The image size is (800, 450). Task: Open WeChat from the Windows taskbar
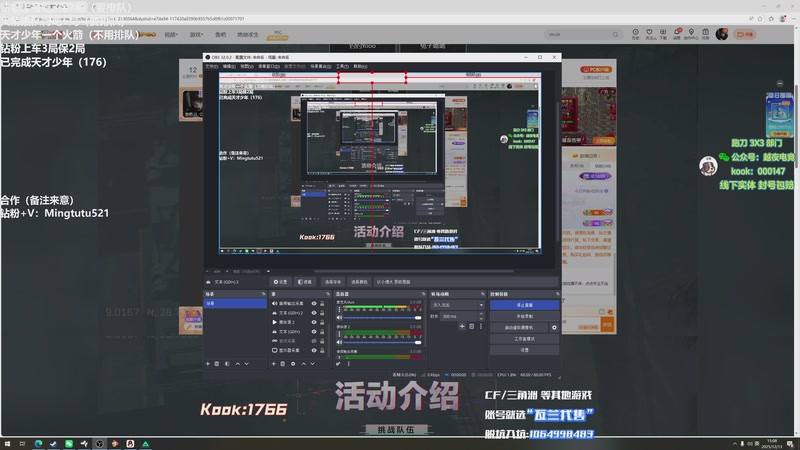[x=69, y=444]
